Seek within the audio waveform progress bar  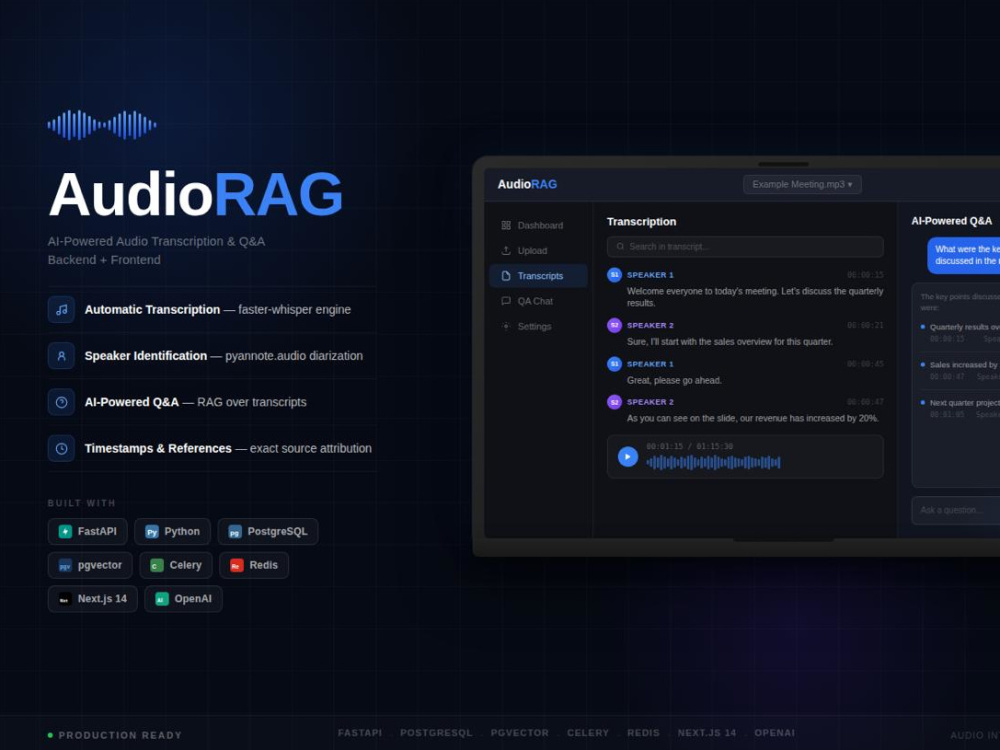click(713, 462)
